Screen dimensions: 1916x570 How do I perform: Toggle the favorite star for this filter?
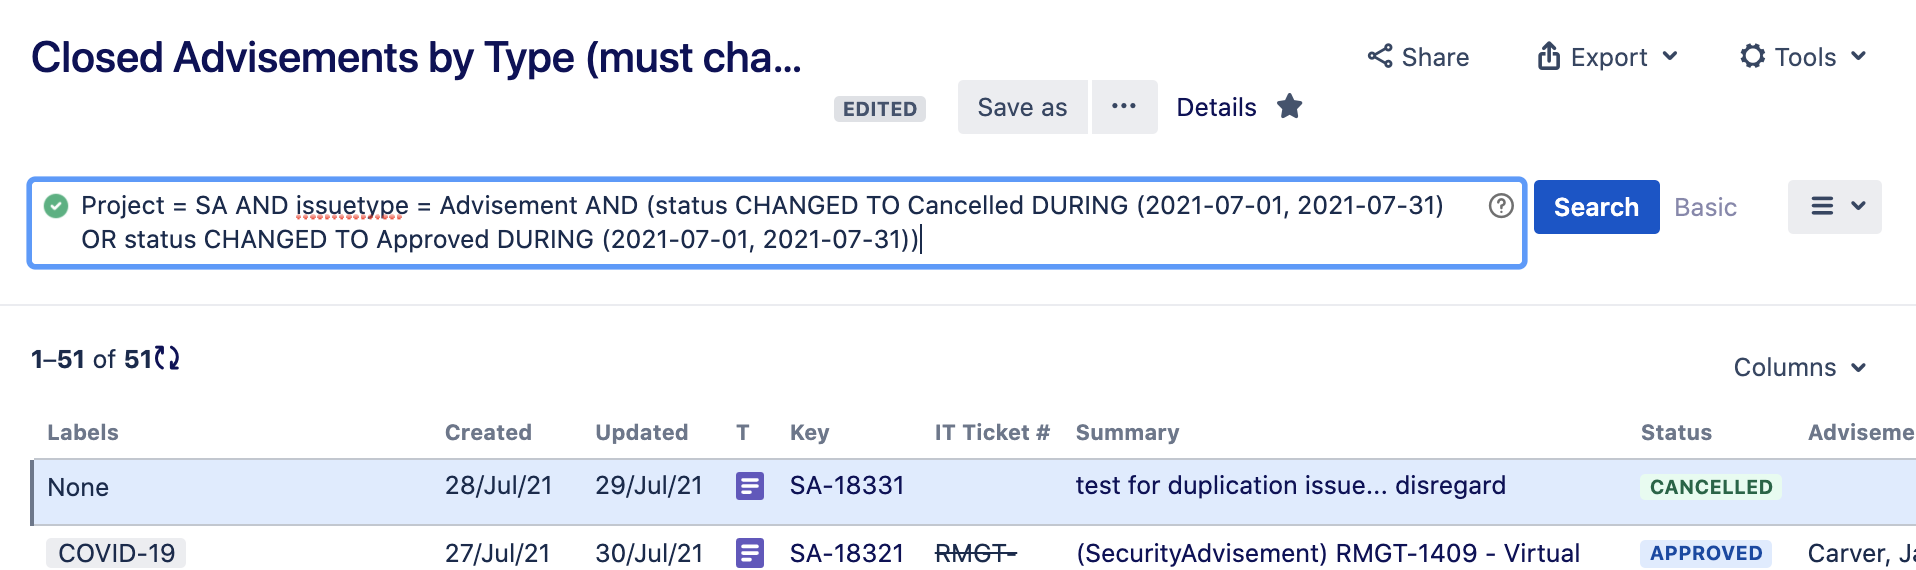tap(1290, 106)
